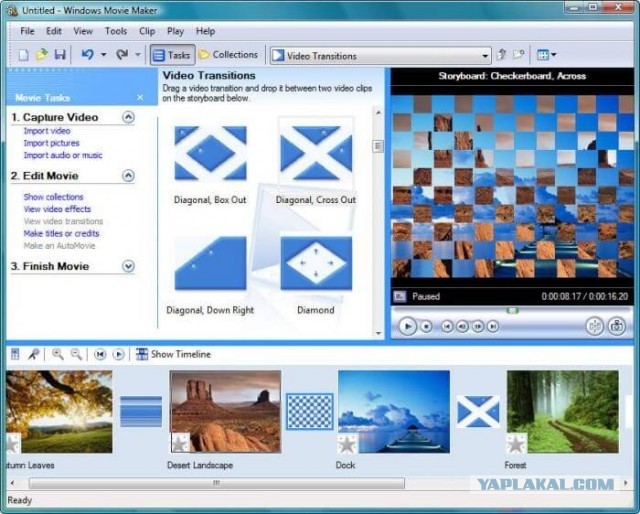Screen dimensions: 640x514
Task: Click the Next Frame button
Action: [478, 327]
